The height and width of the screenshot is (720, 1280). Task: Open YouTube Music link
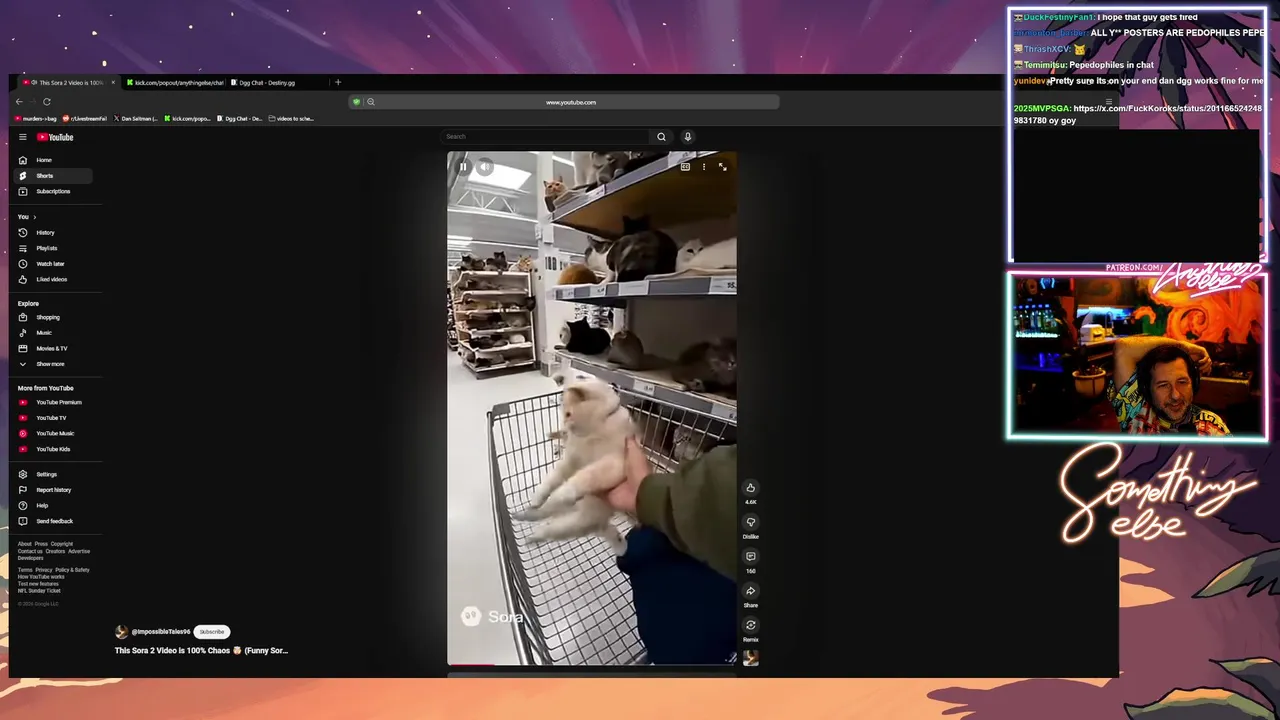pos(54,433)
